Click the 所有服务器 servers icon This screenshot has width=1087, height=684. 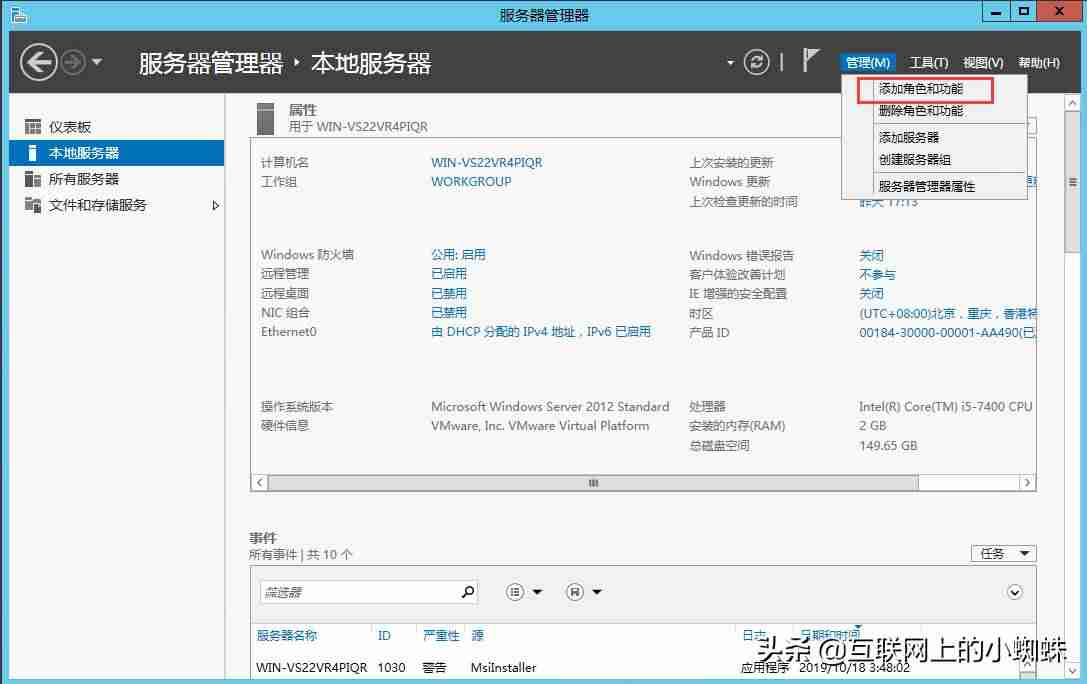point(33,179)
